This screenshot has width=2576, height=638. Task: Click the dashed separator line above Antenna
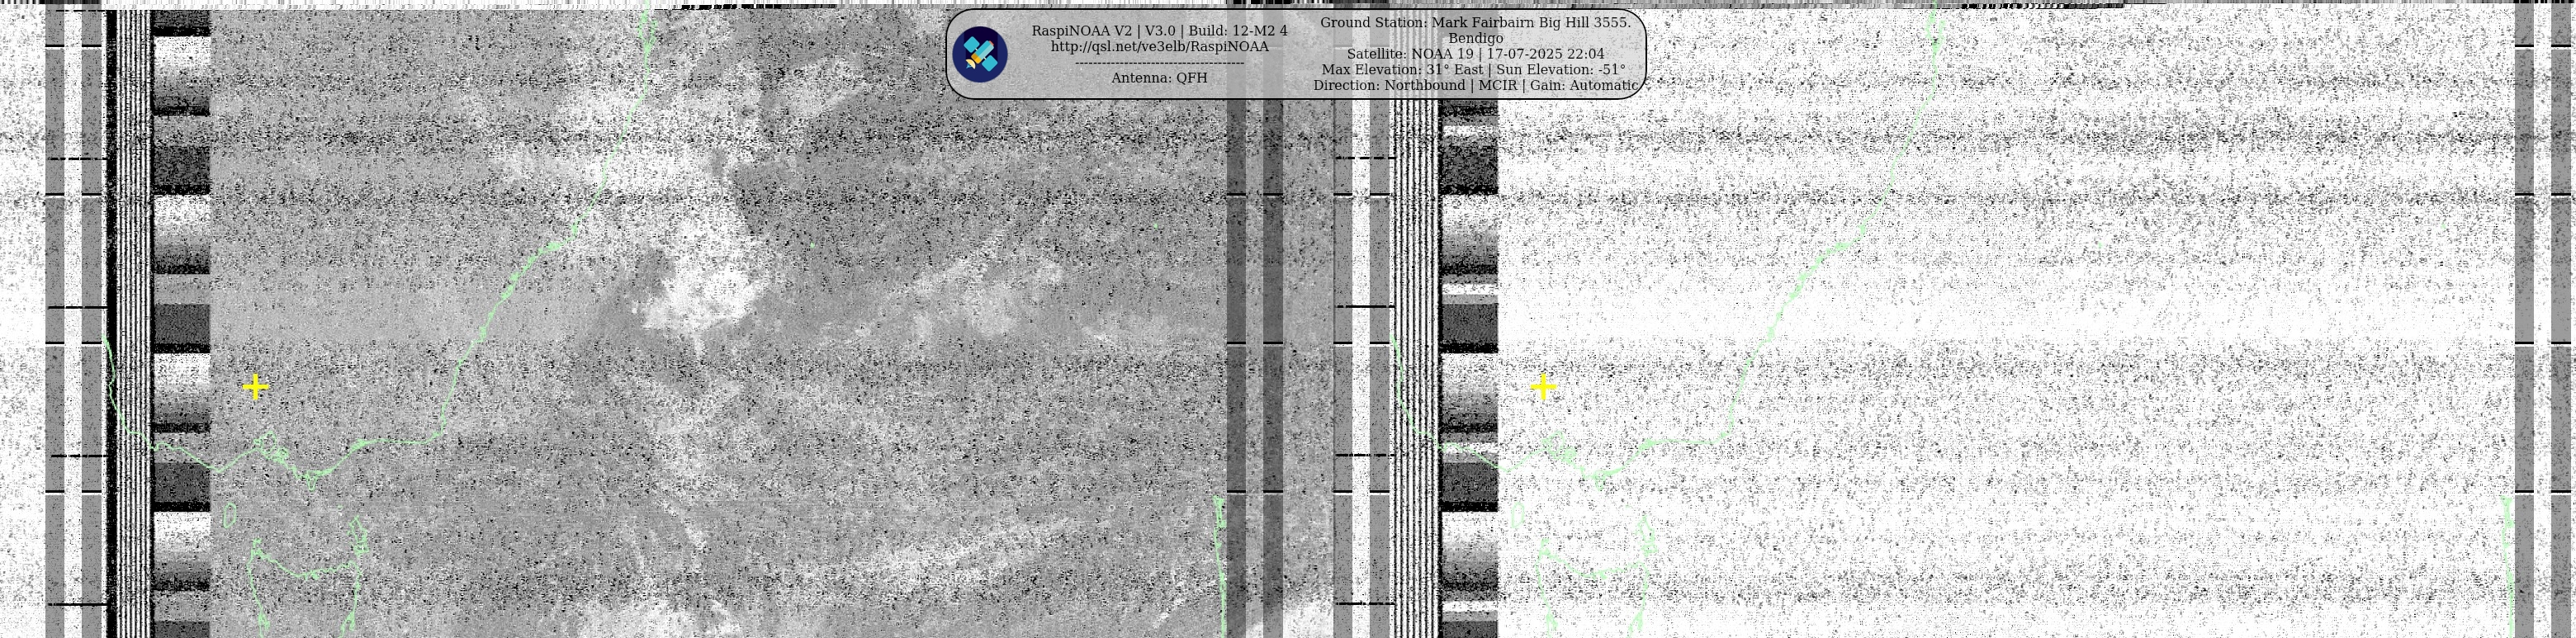1159,63
